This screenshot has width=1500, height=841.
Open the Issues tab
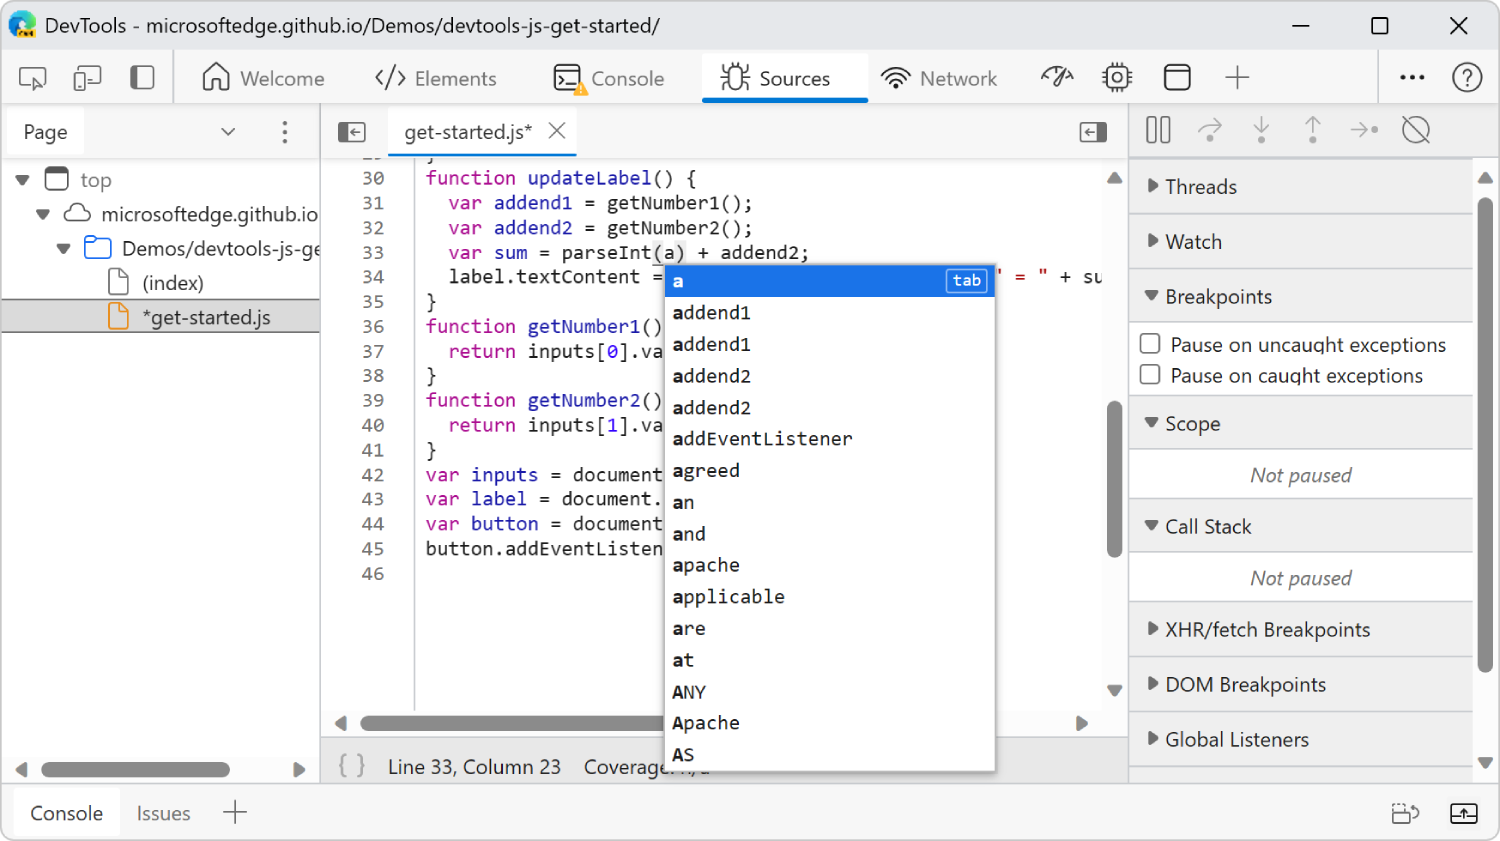pyautogui.click(x=163, y=813)
